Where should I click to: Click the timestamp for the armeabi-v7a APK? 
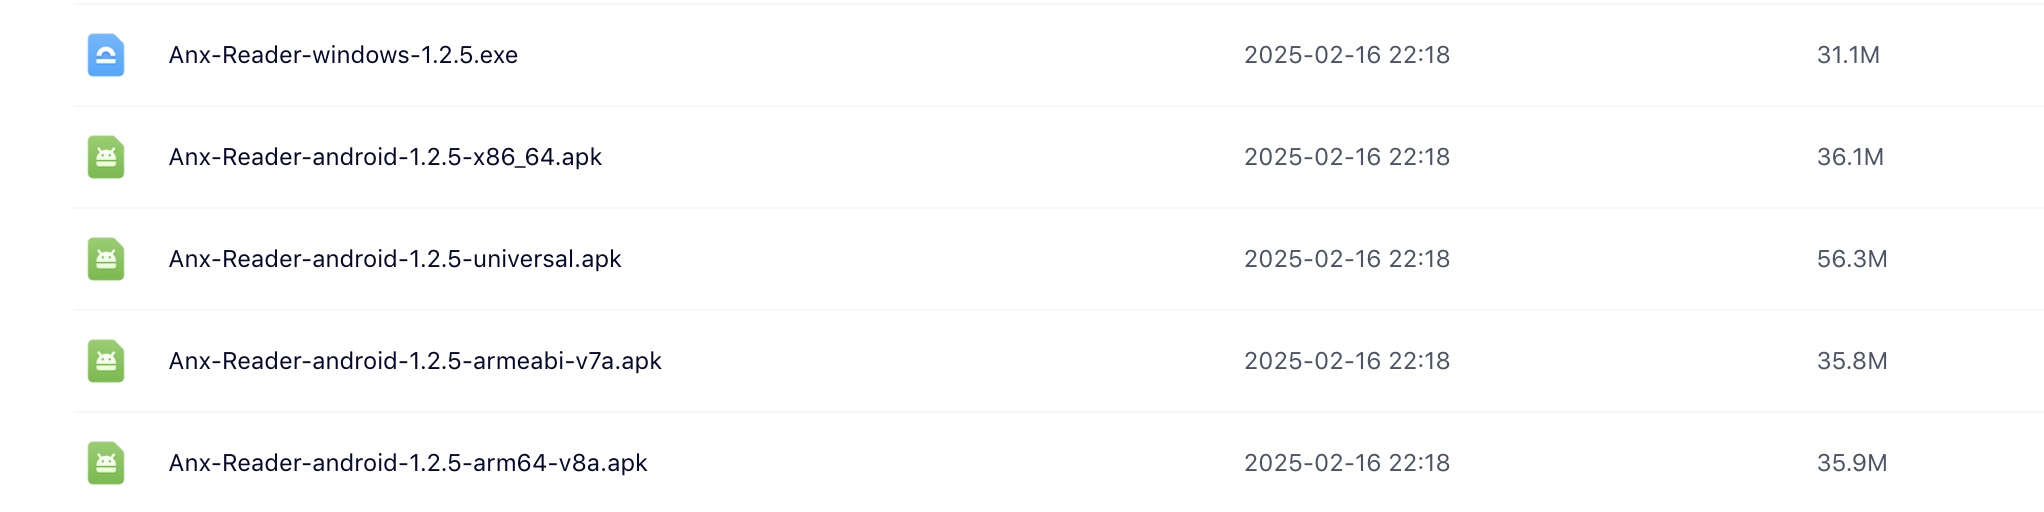click(x=1346, y=361)
